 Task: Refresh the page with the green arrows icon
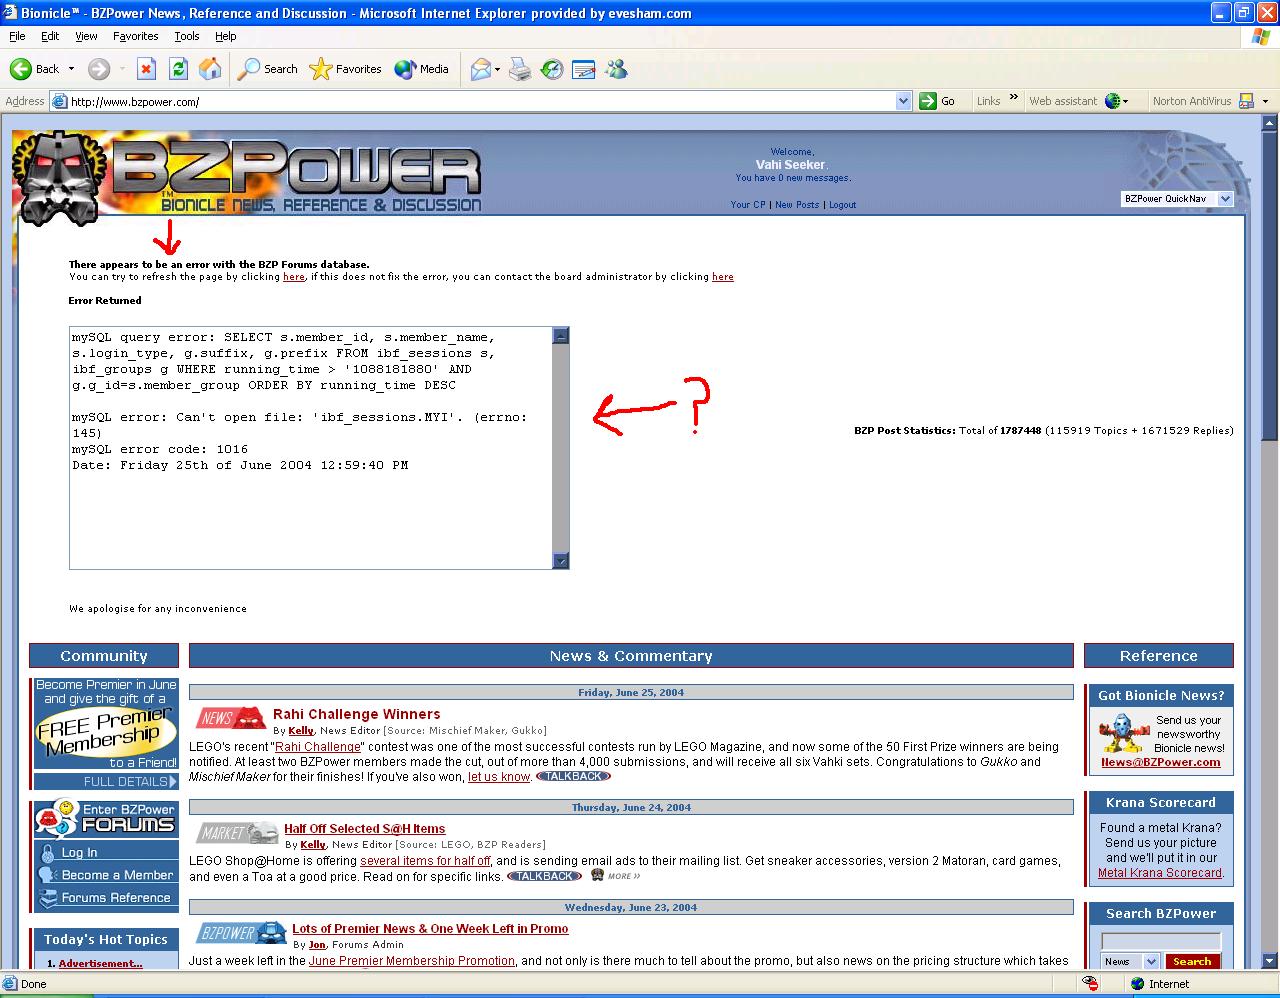(x=178, y=69)
